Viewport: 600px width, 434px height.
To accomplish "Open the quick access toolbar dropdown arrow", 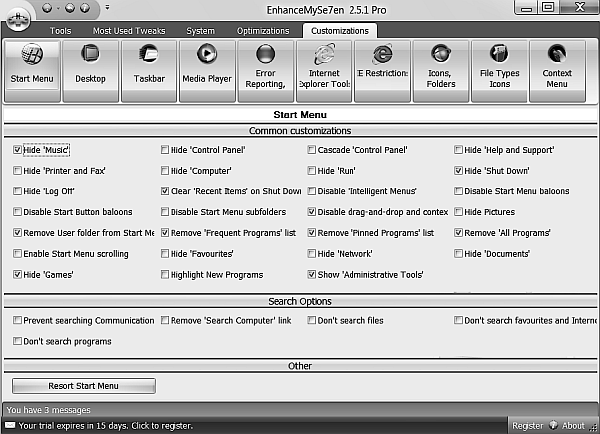I will [107, 8].
